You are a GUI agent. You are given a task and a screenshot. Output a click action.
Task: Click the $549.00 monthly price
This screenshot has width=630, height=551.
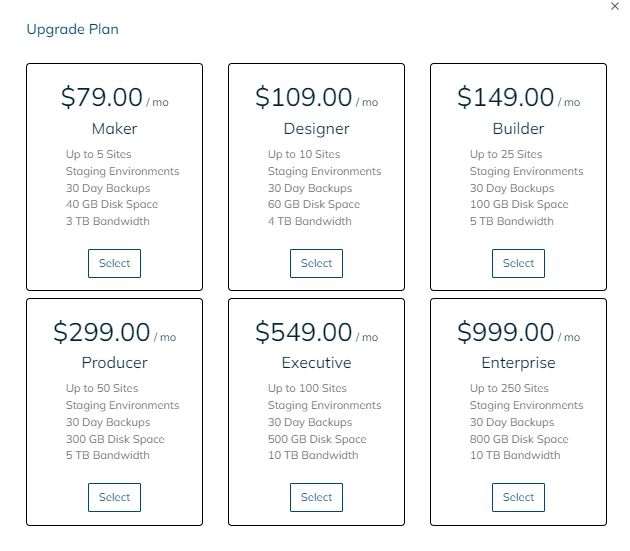point(304,332)
